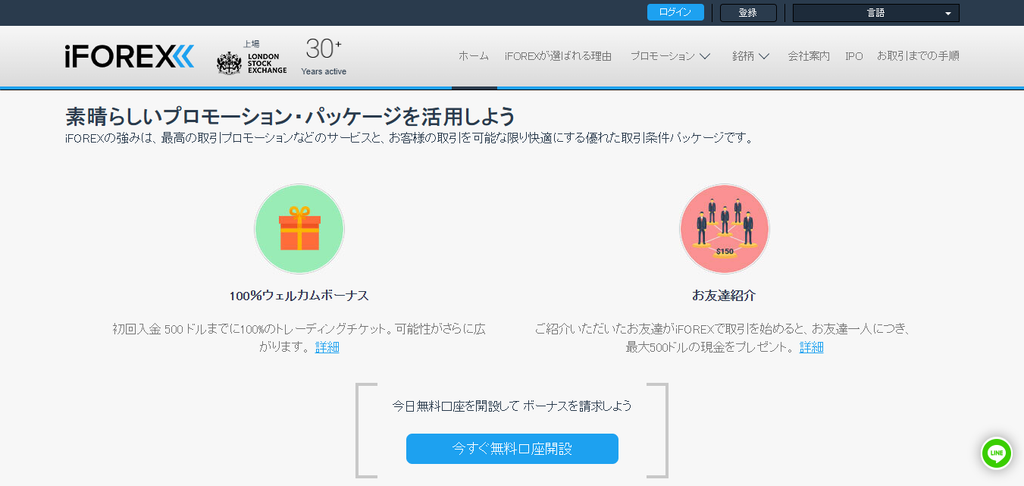Expand the 銘柄 menu chevron
Viewport: 1024px width, 486px height.
pyautogui.click(x=763, y=56)
